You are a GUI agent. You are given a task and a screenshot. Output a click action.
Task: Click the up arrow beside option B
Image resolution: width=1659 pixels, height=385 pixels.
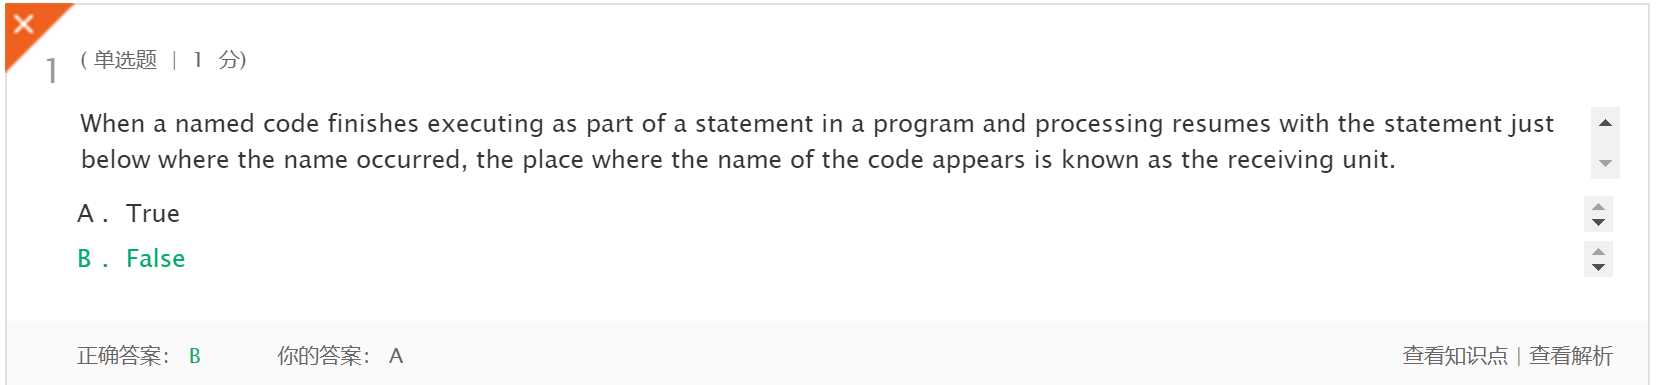tap(1598, 252)
